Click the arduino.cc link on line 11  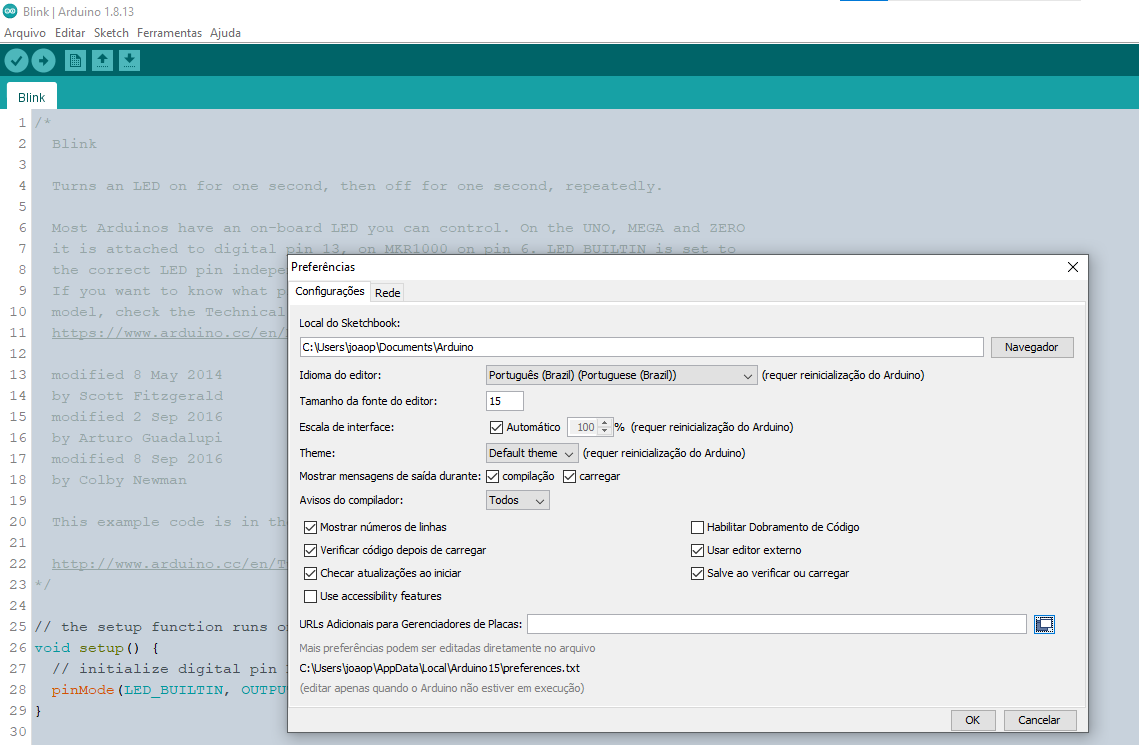(169, 333)
